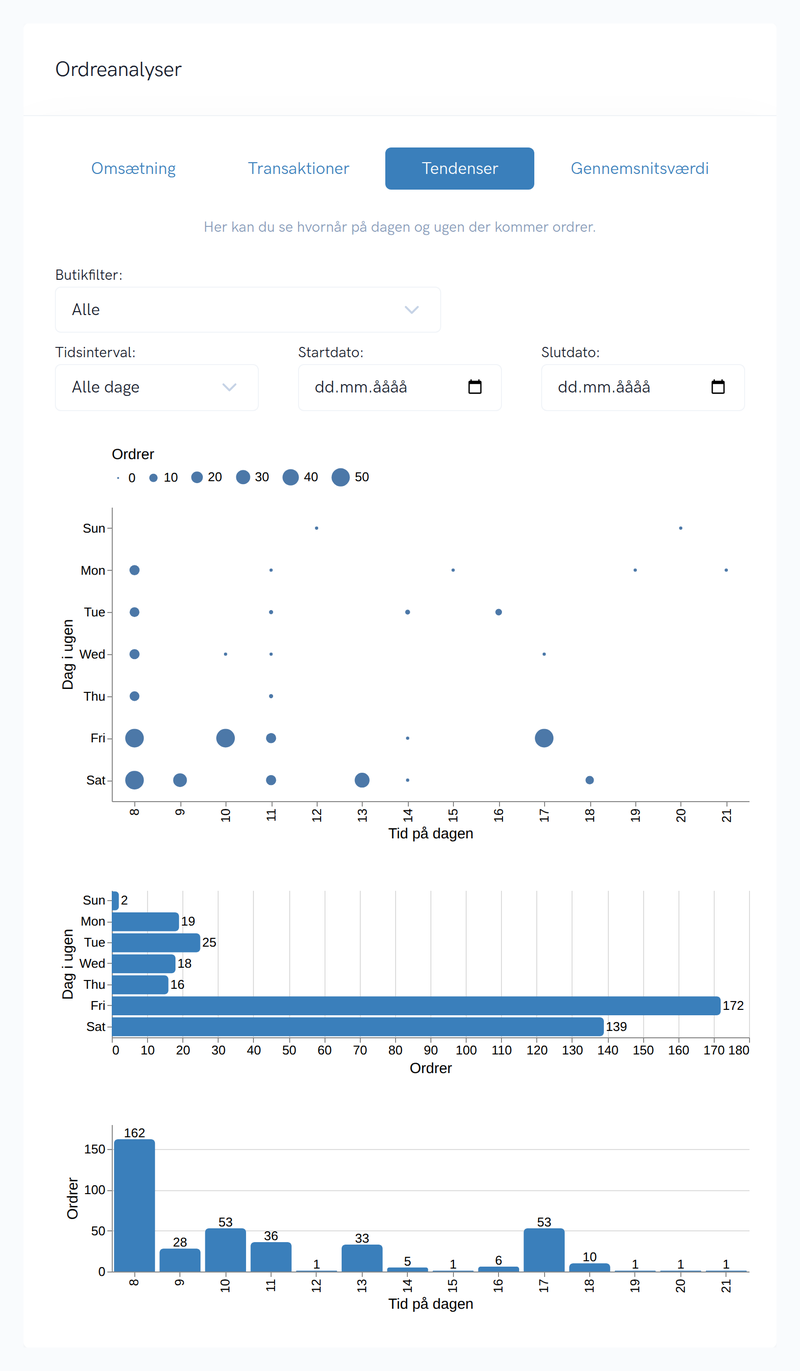Open the Slutdato calendar picker icon
Screen dimensions: 800x1371
(718, 387)
